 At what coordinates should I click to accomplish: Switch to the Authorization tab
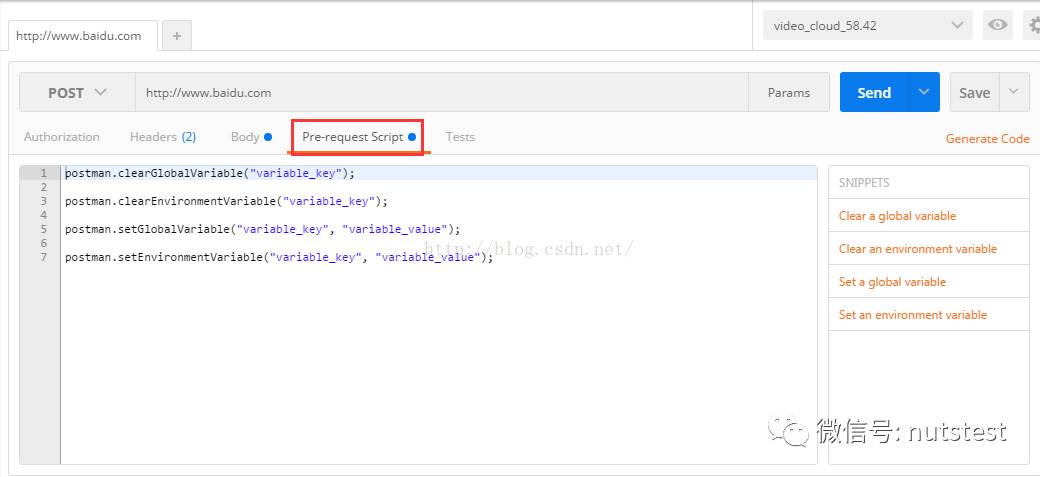click(x=62, y=137)
